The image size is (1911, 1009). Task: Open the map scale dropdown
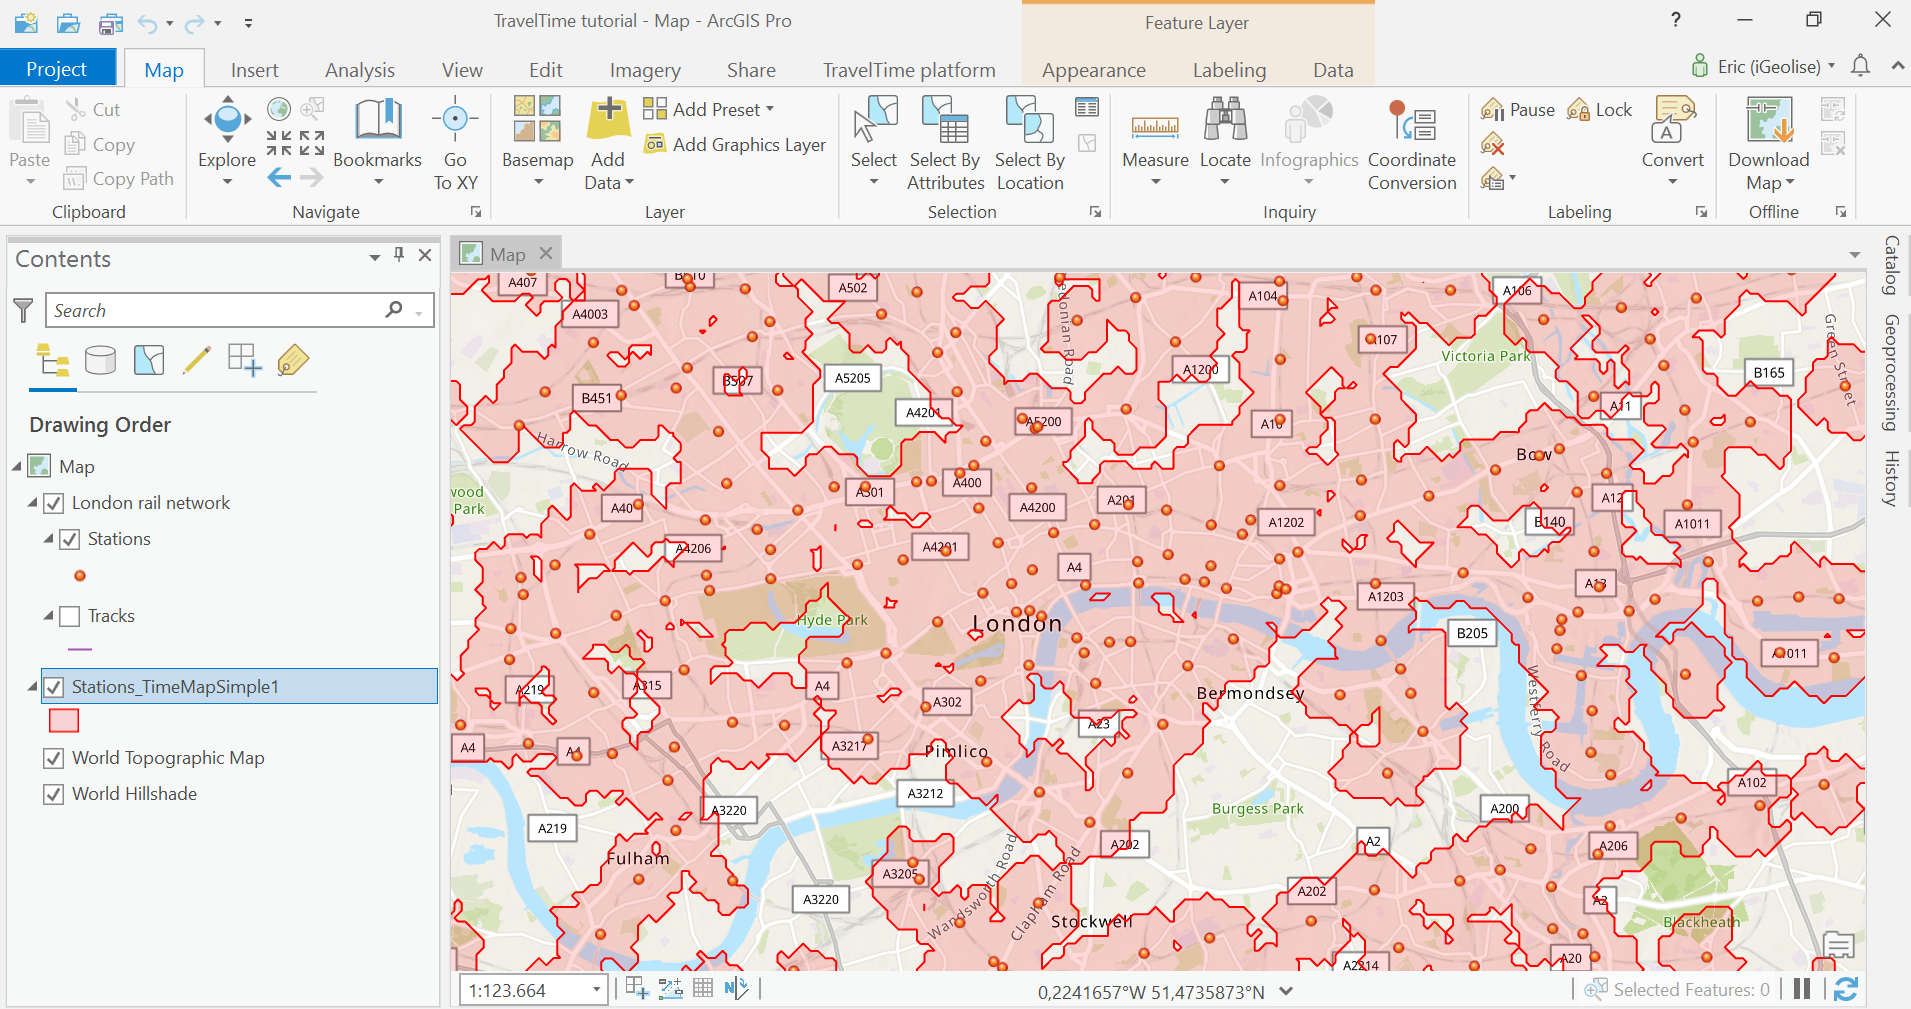(595, 989)
